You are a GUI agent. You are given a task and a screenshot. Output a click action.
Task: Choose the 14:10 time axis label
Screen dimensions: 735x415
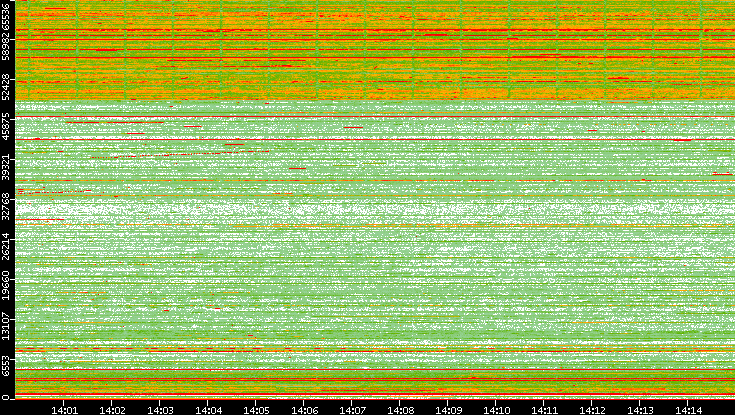[x=496, y=410]
